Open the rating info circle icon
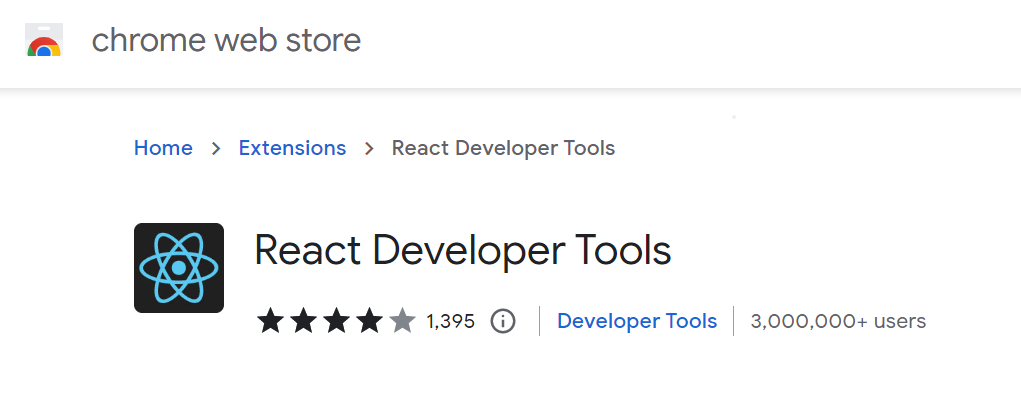Viewport: 1021px width, 393px height. (x=503, y=321)
